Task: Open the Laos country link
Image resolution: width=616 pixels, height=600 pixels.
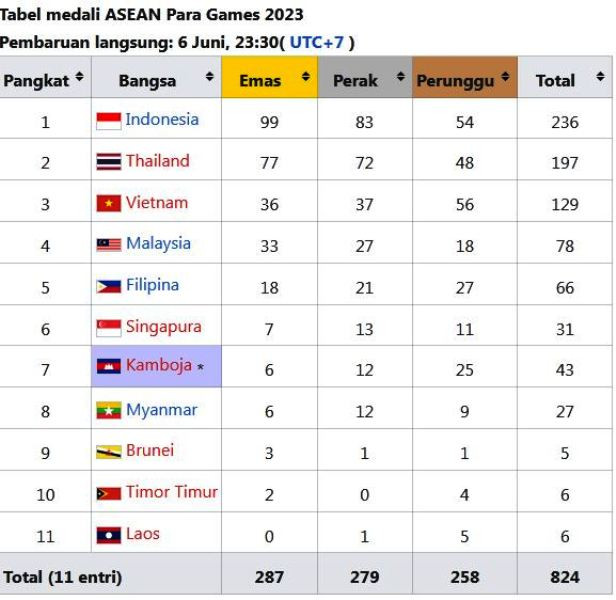Action: (143, 534)
